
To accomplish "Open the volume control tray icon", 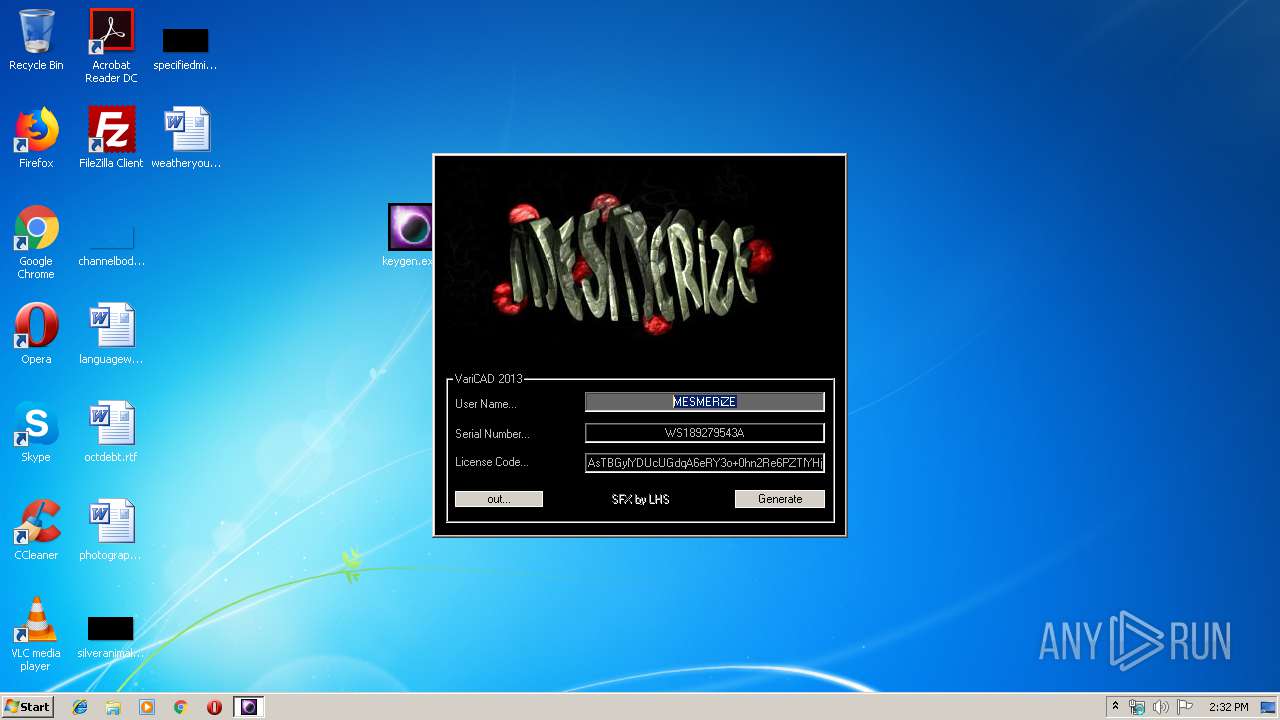I will (1161, 707).
